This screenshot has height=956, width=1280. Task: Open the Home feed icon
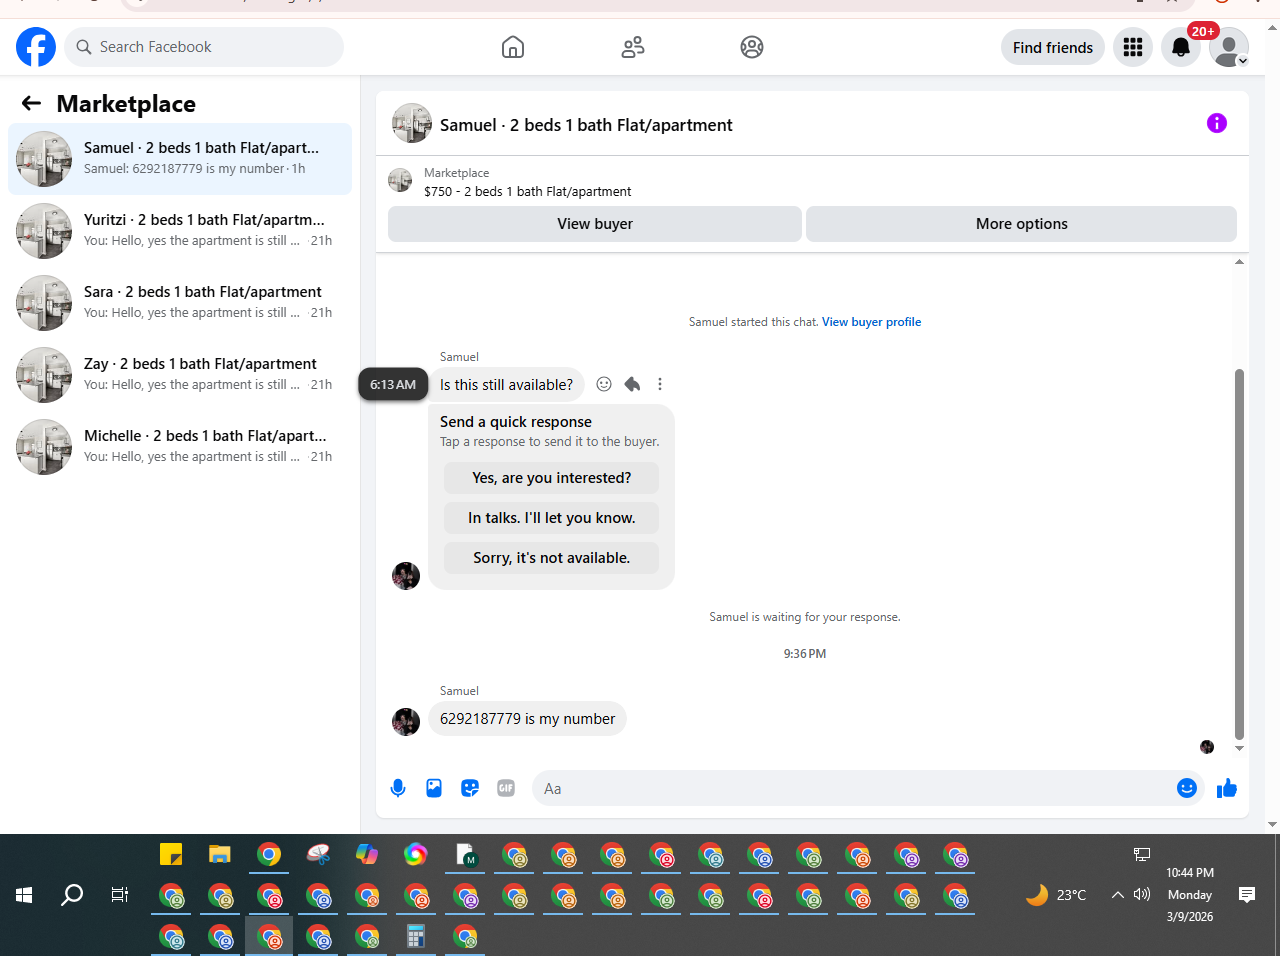(x=513, y=47)
